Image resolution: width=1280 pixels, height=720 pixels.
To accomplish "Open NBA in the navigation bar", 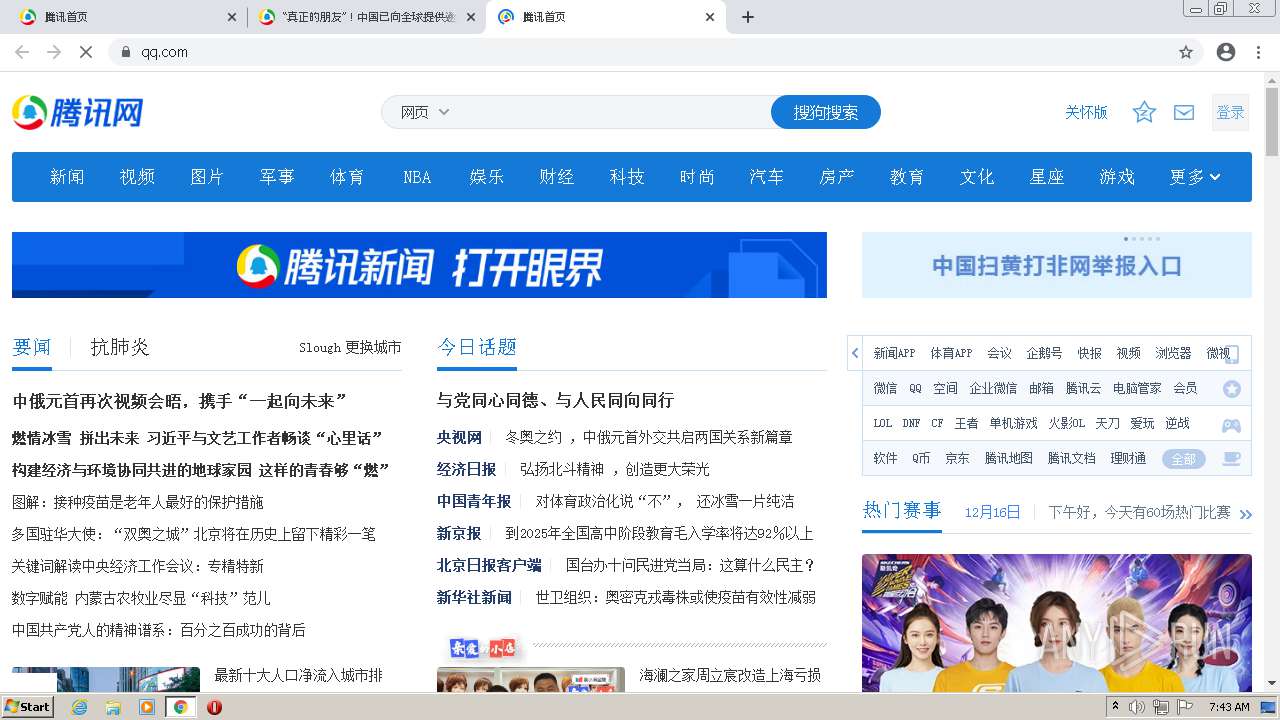I will (x=417, y=177).
